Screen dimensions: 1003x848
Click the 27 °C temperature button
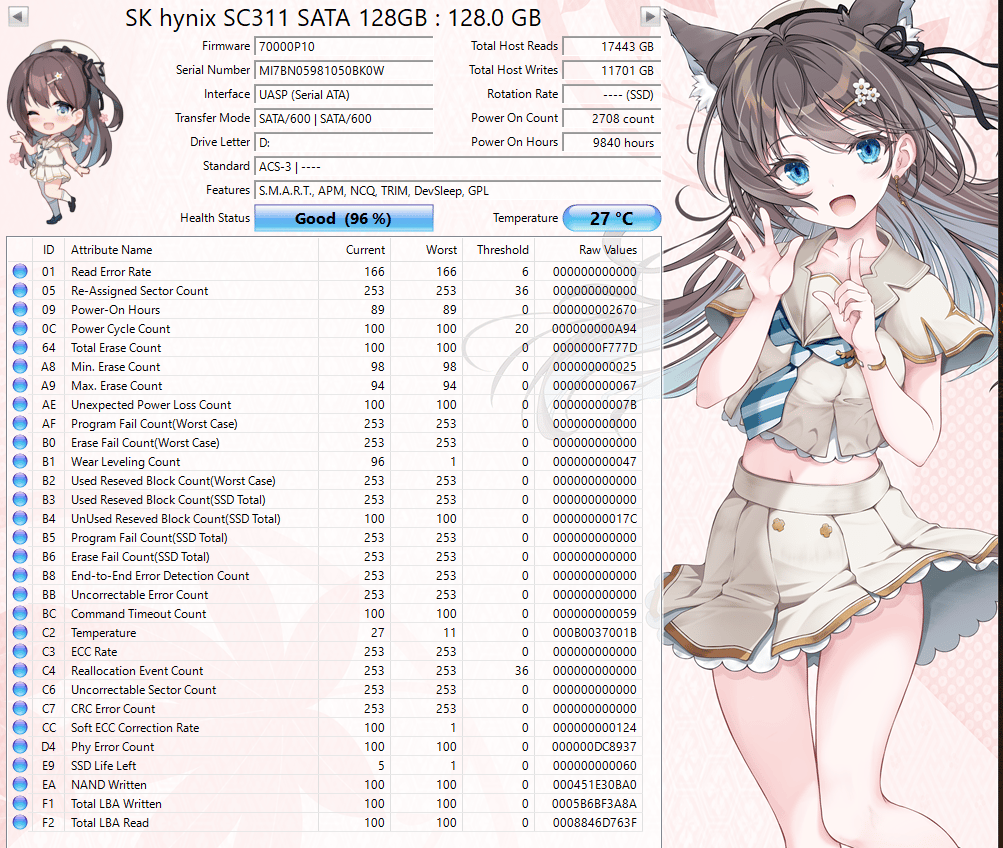point(612,218)
